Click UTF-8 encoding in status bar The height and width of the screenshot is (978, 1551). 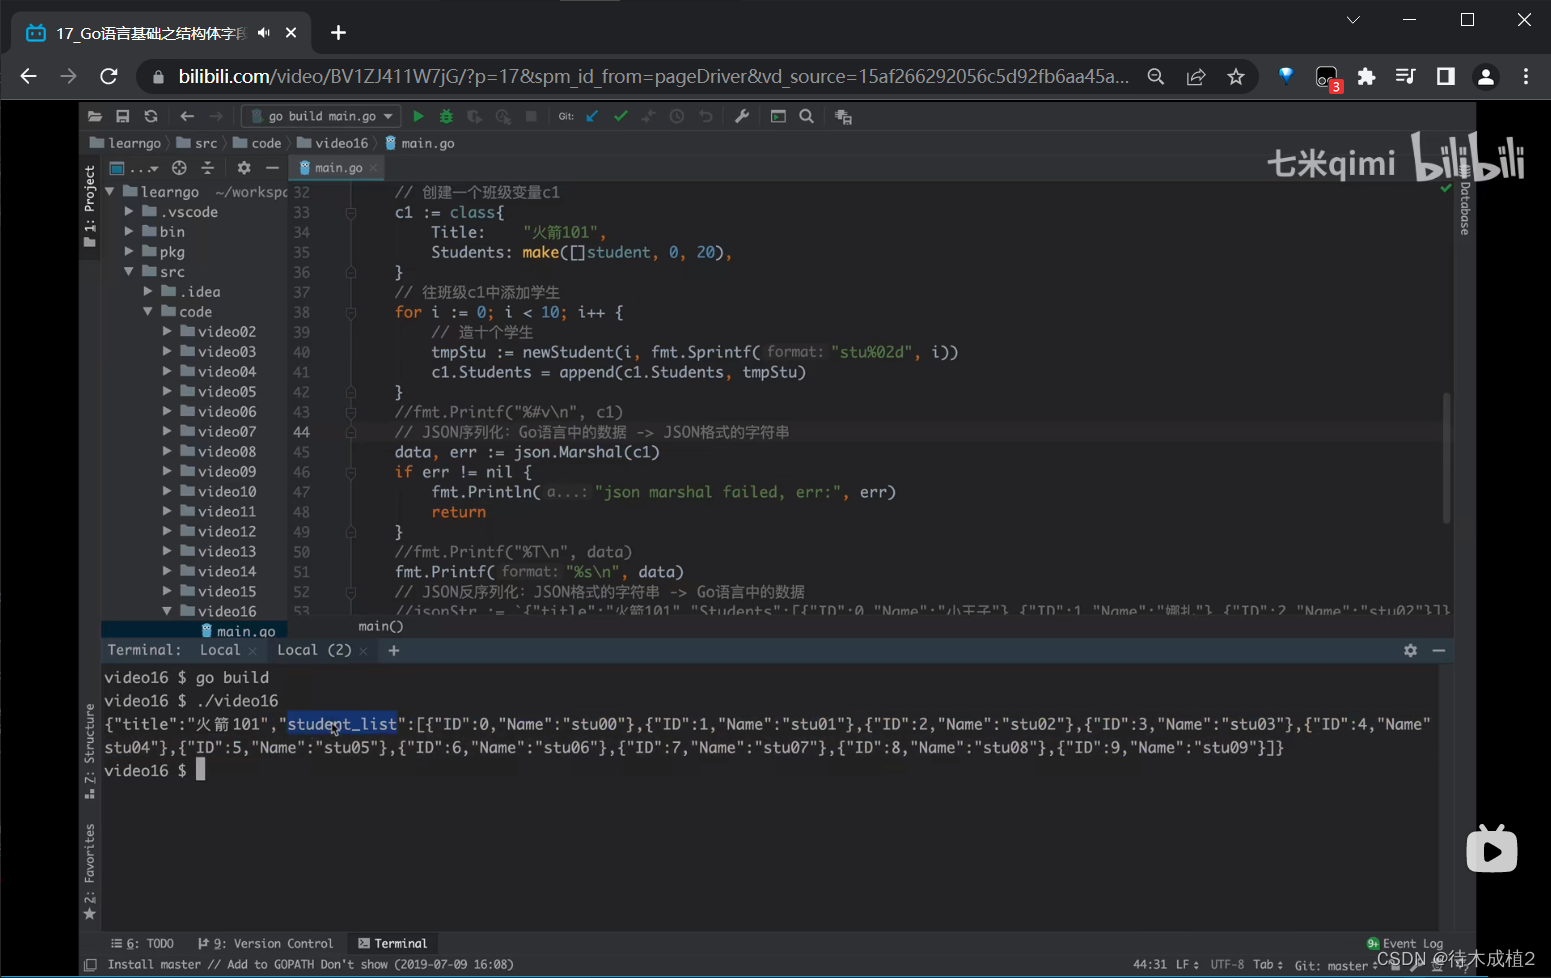(1227, 965)
